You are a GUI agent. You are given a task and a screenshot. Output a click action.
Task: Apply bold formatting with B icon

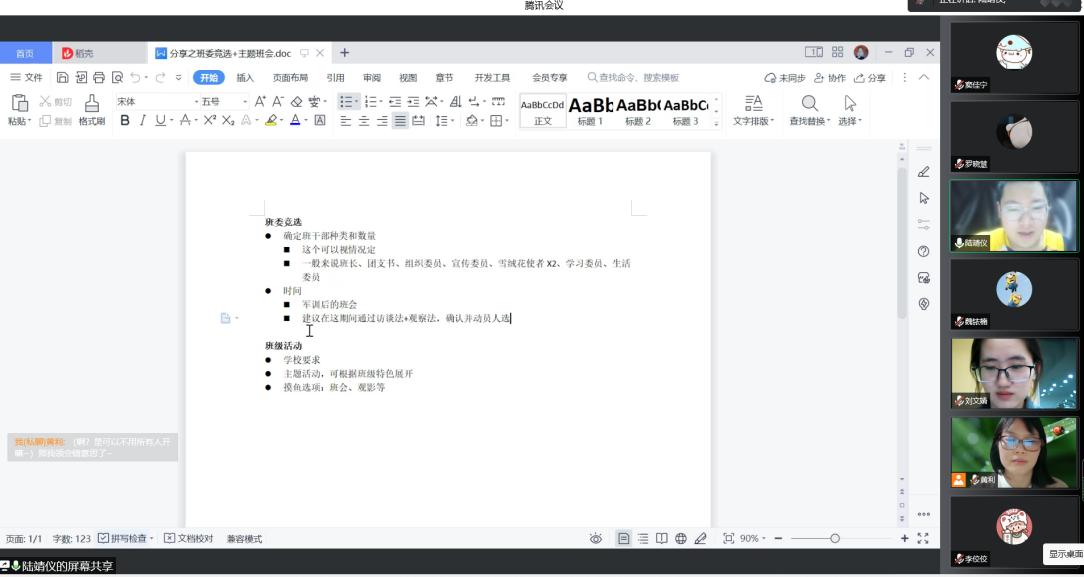[125, 121]
